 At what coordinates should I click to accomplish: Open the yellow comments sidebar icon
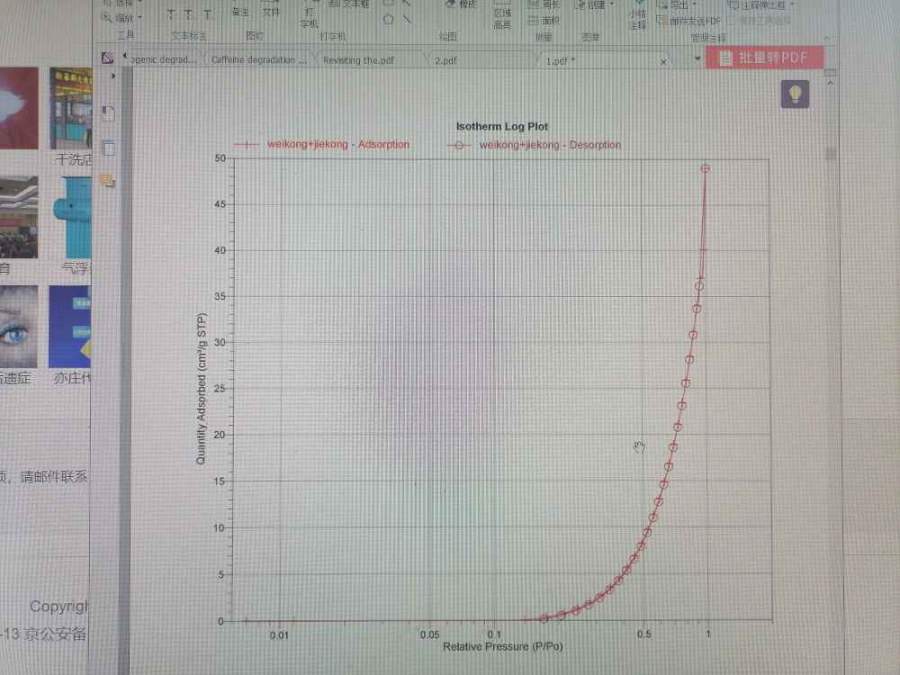pyautogui.click(x=108, y=181)
